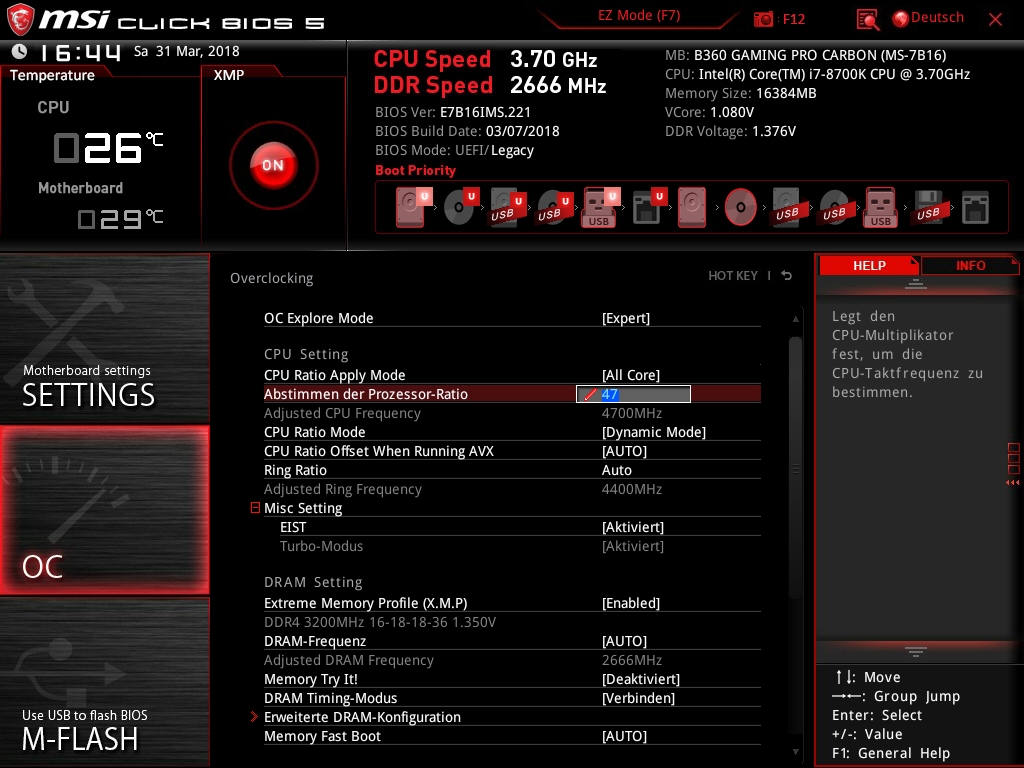This screenshot has height=768, width=1024.
Task: Collapse the Misc Setting section
Action: [x=255, y=507]
